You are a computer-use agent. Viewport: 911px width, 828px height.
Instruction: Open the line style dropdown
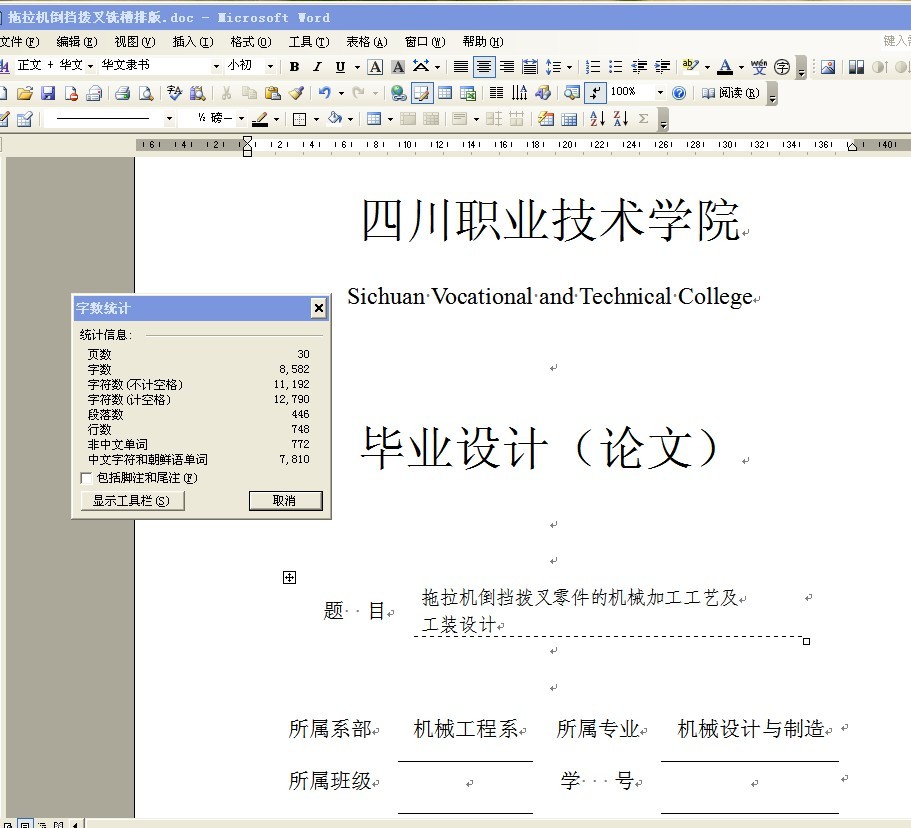169,119
